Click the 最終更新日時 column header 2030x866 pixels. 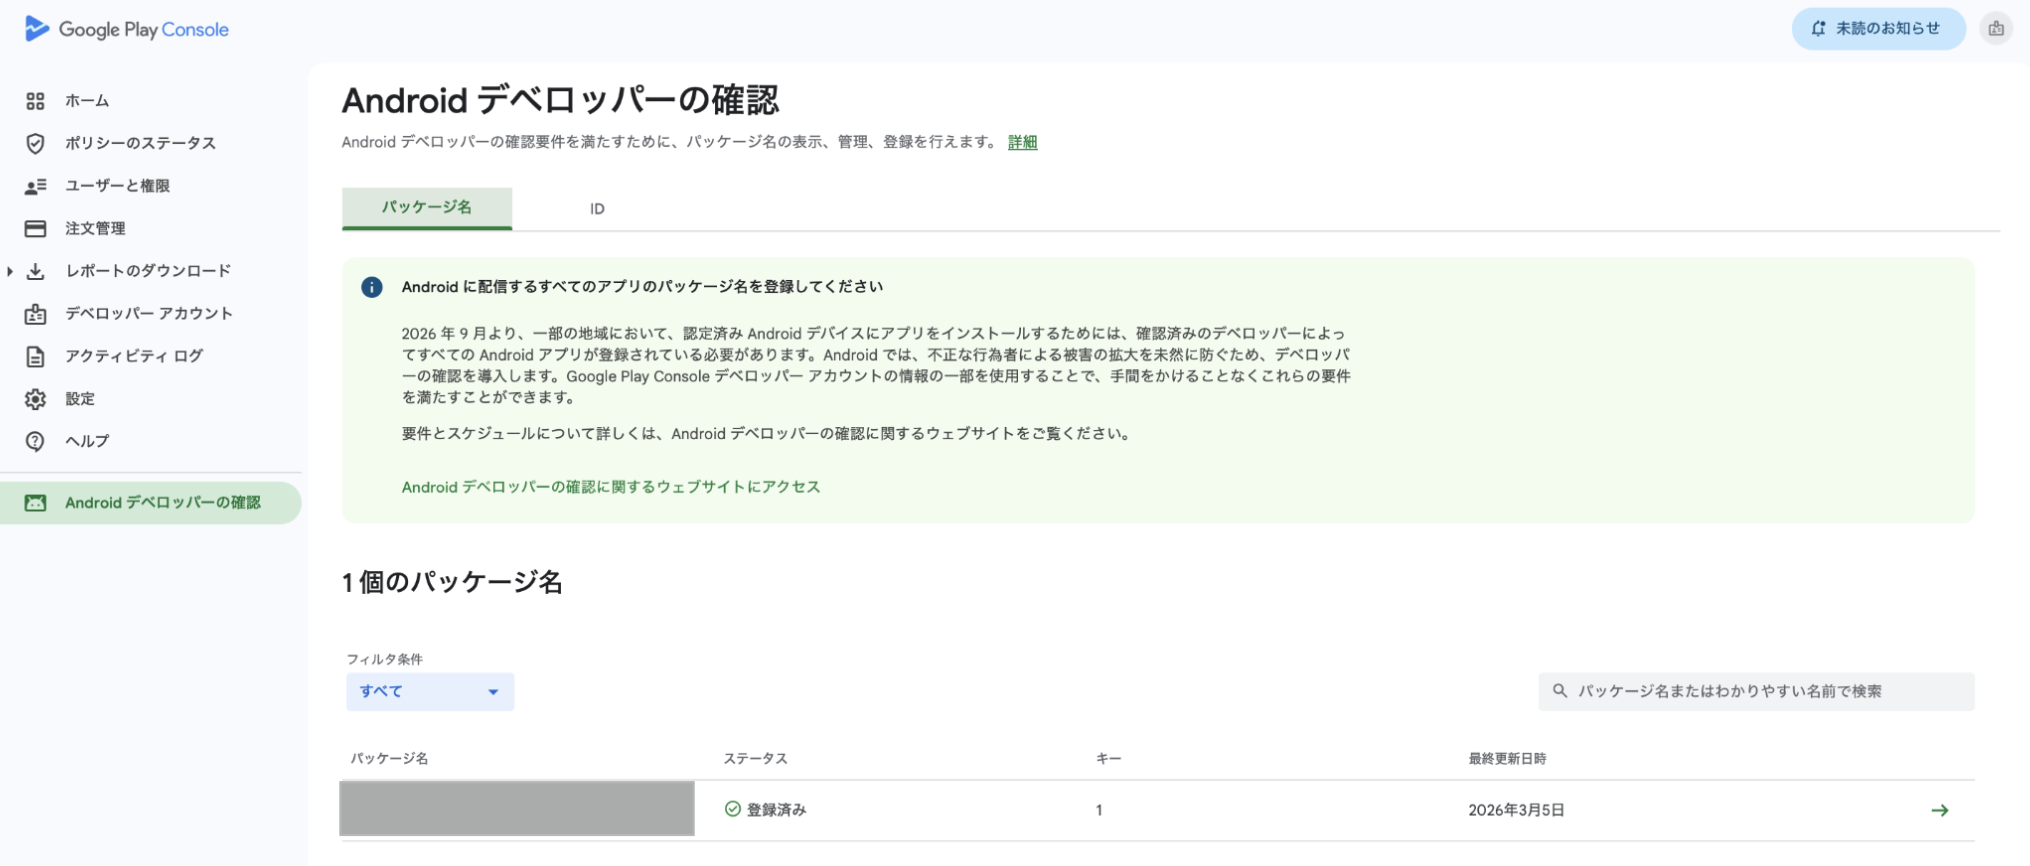tap(1507, 759)
